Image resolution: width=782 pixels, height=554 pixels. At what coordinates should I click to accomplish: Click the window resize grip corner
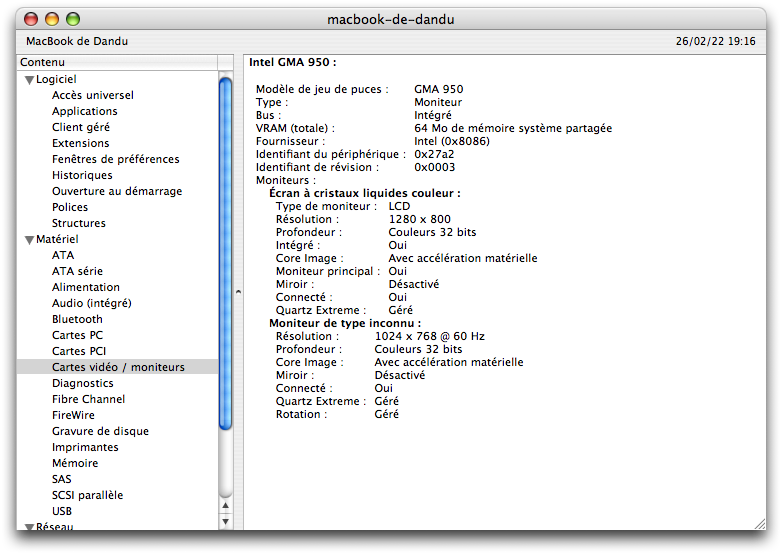[760, 524]
